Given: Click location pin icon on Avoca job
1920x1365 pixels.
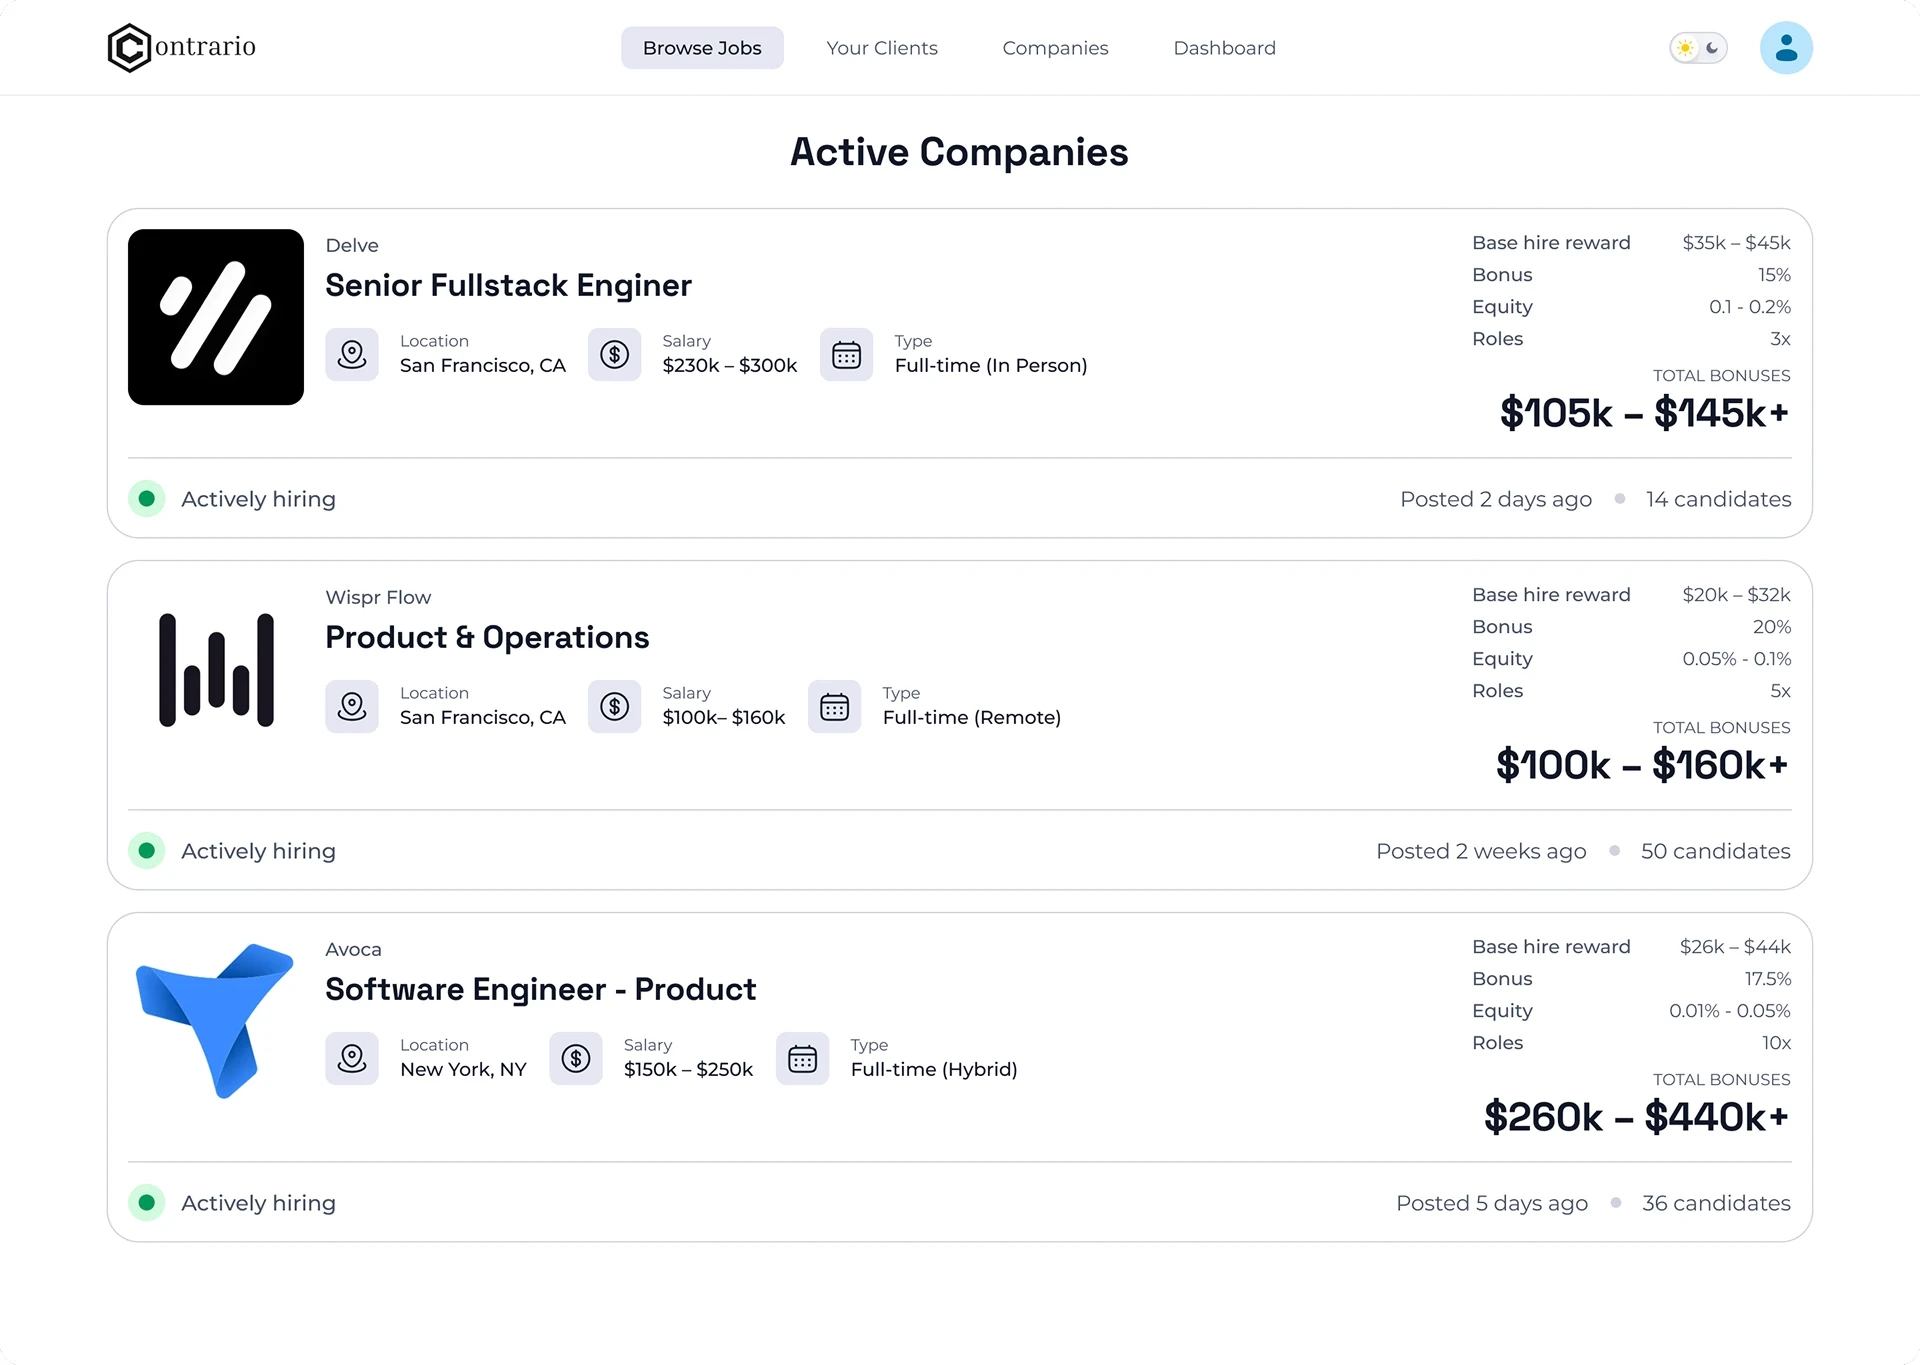Looking at the screenshot, I should tap(352, 1058).
